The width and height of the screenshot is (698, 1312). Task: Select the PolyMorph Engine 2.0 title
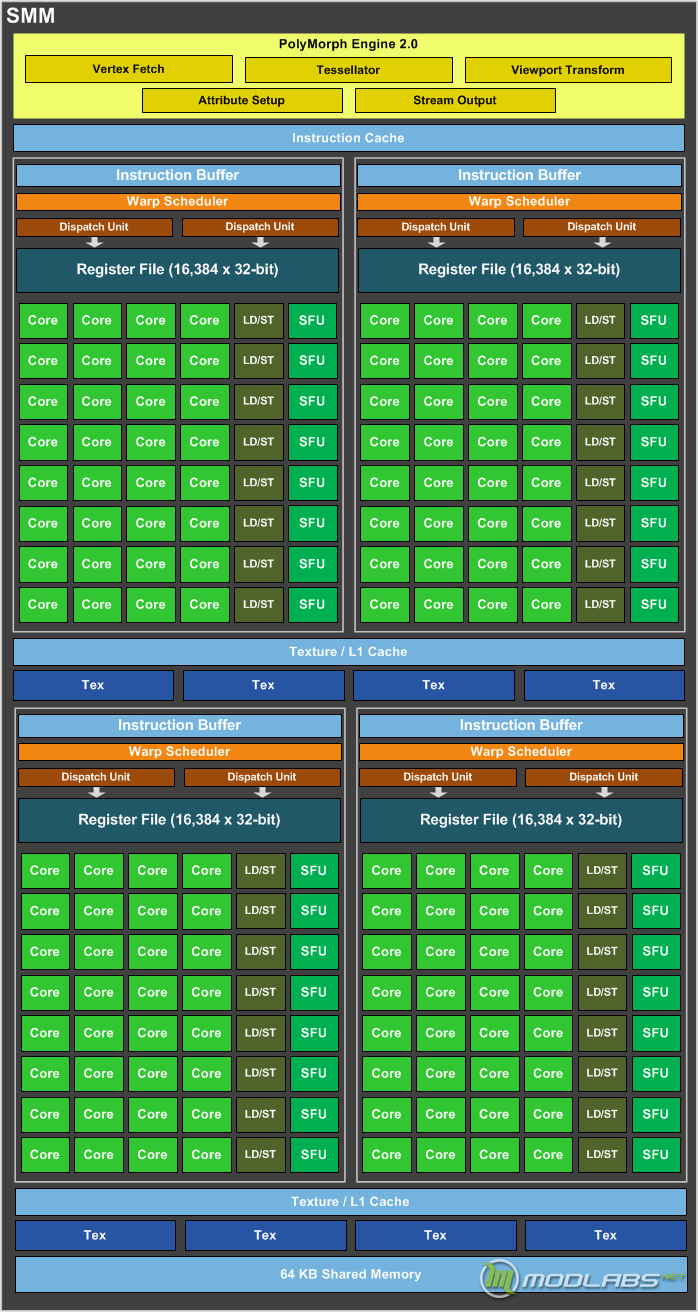tap(348, 44)
